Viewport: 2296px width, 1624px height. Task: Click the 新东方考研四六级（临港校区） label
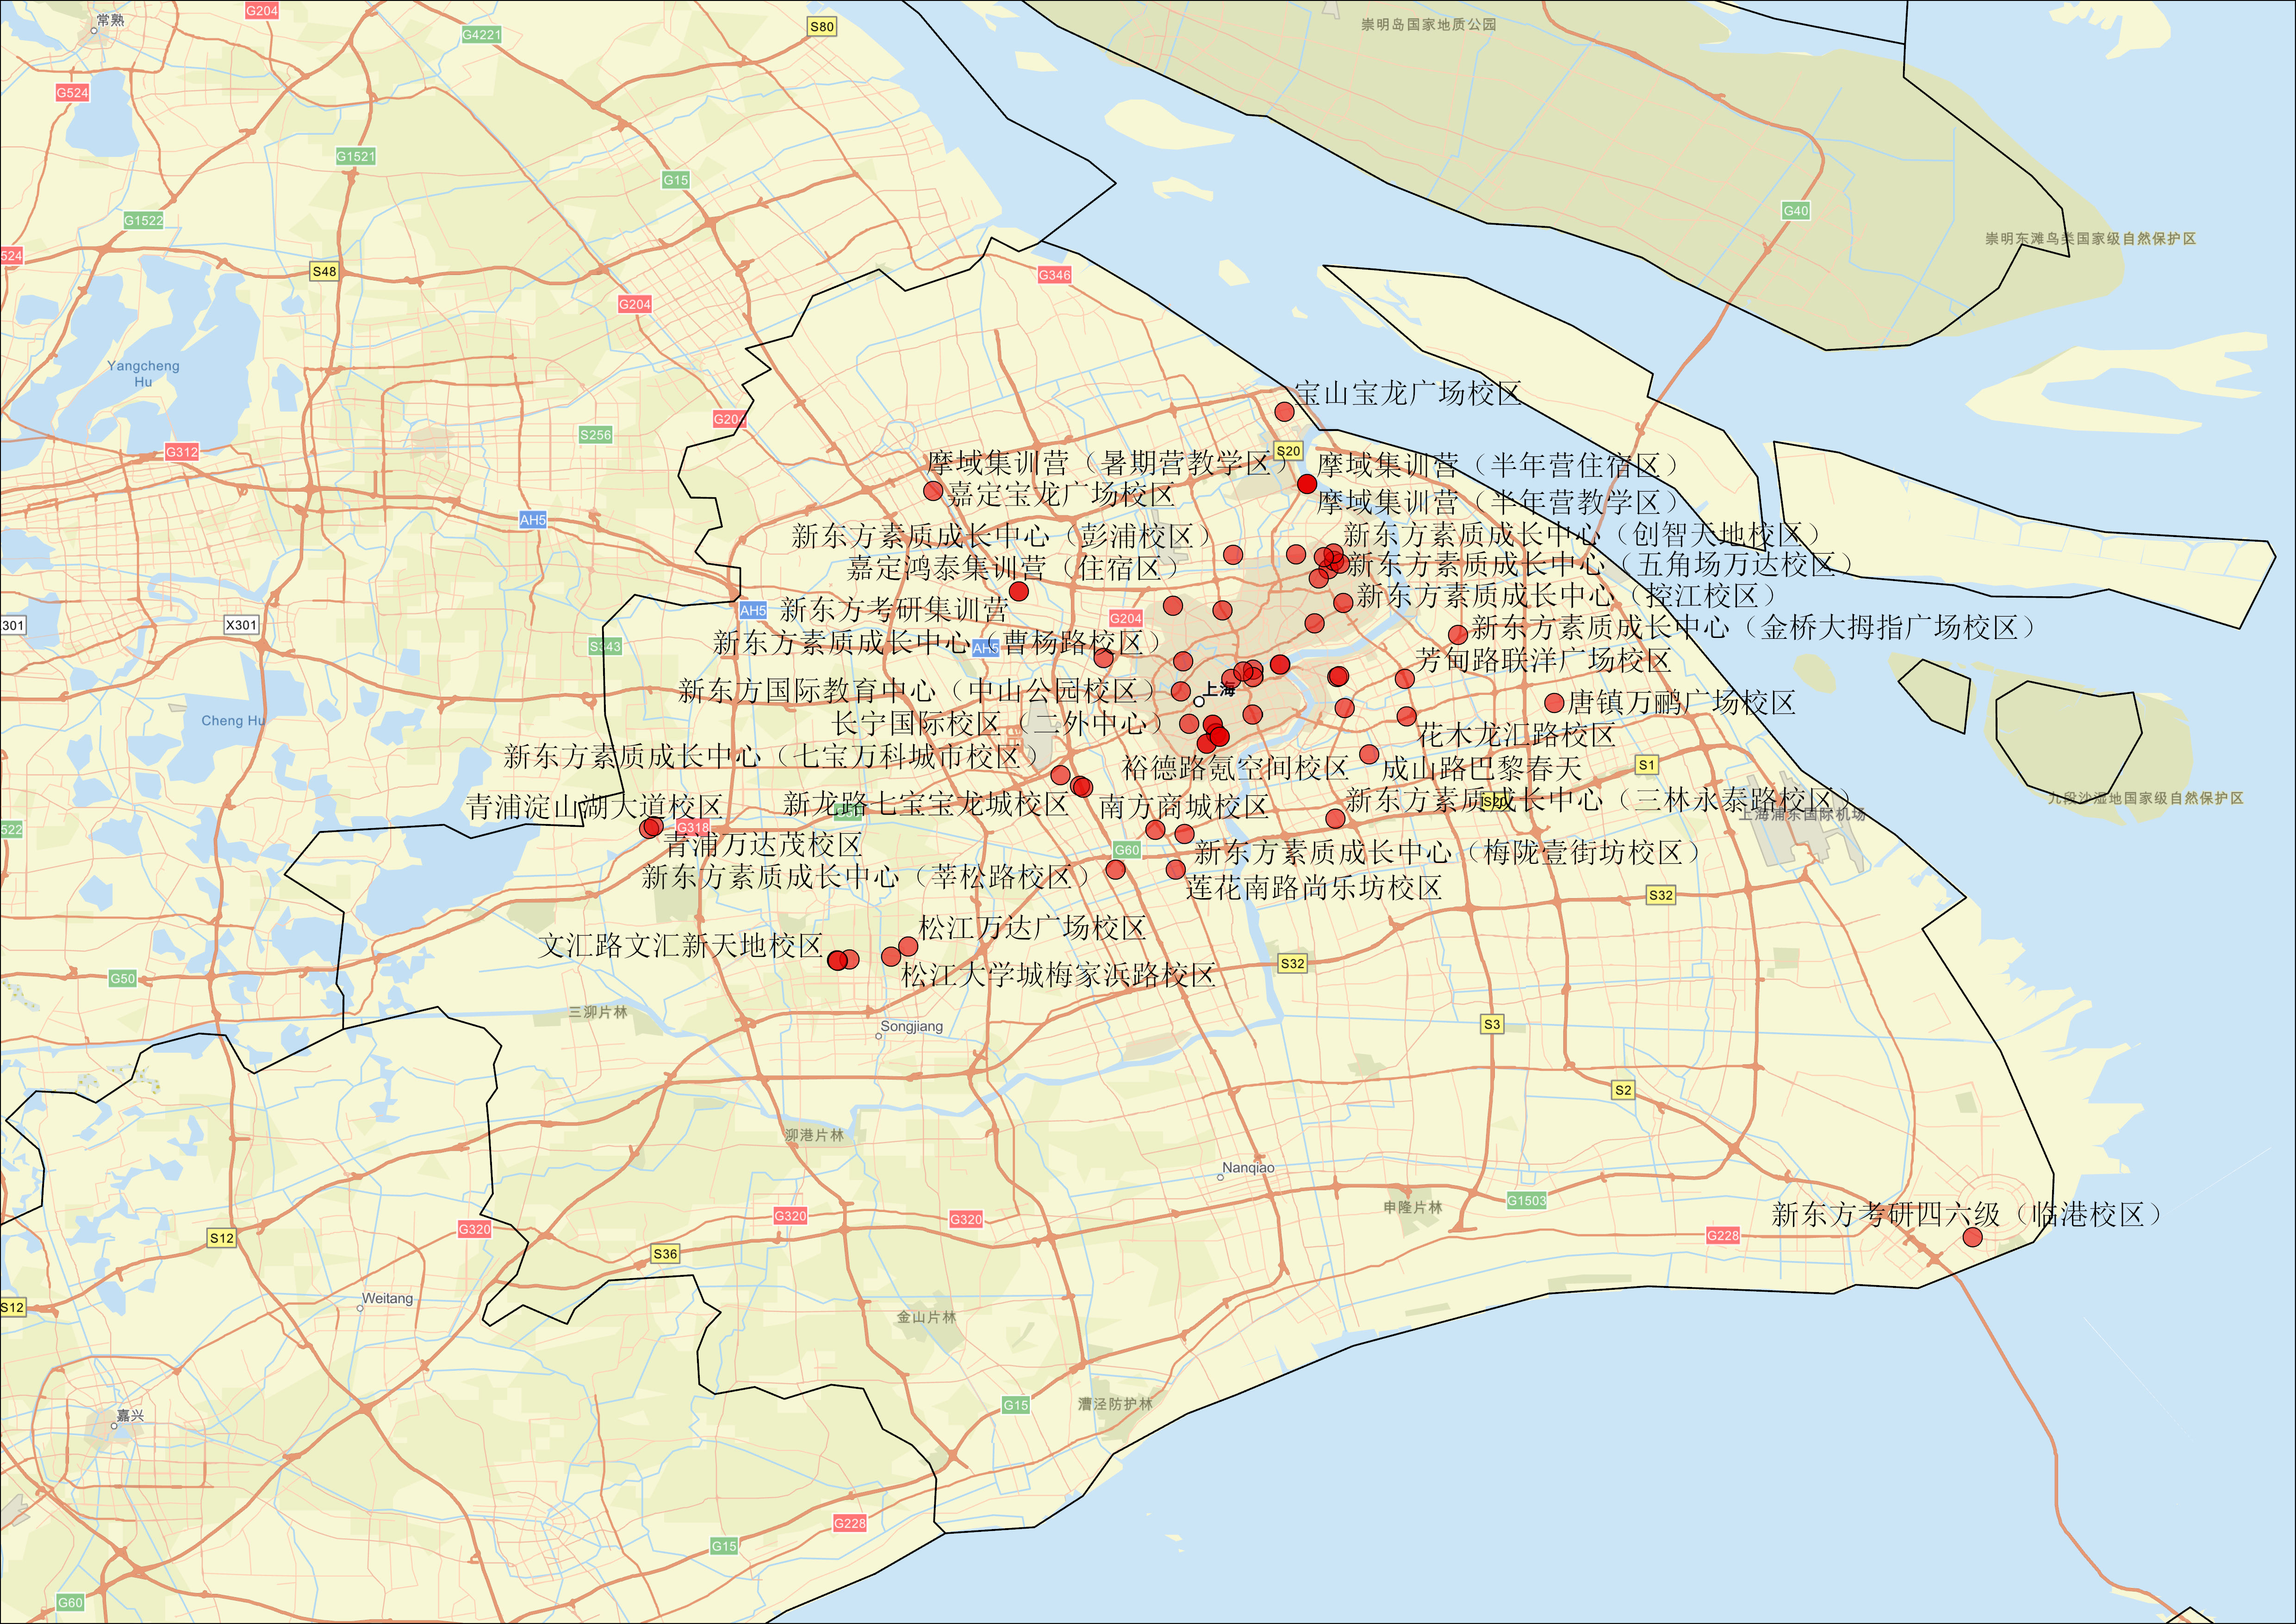click(x=1966, y=1214)
